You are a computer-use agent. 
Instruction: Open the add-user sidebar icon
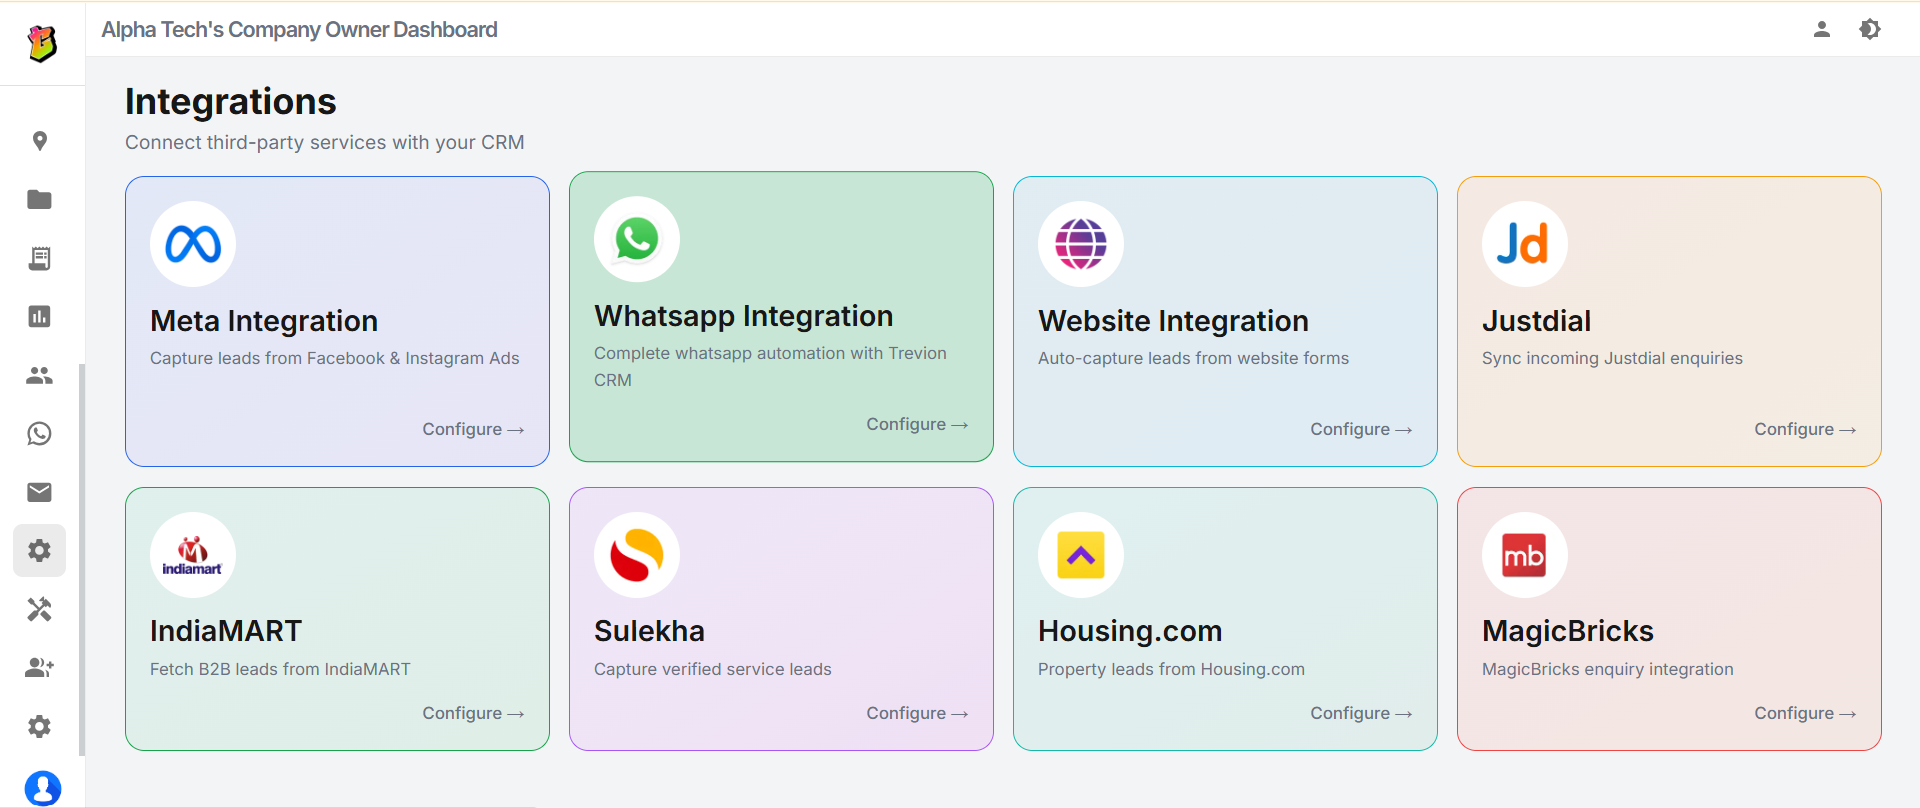point(40,668)
